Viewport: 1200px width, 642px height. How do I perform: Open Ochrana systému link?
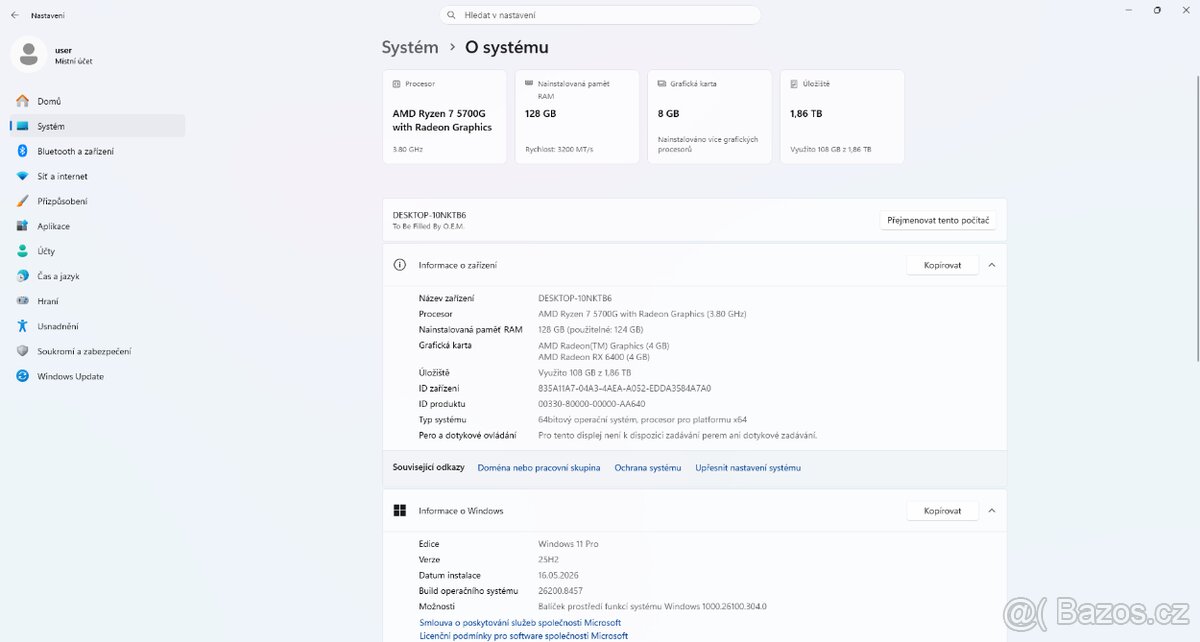coord(648,468)
